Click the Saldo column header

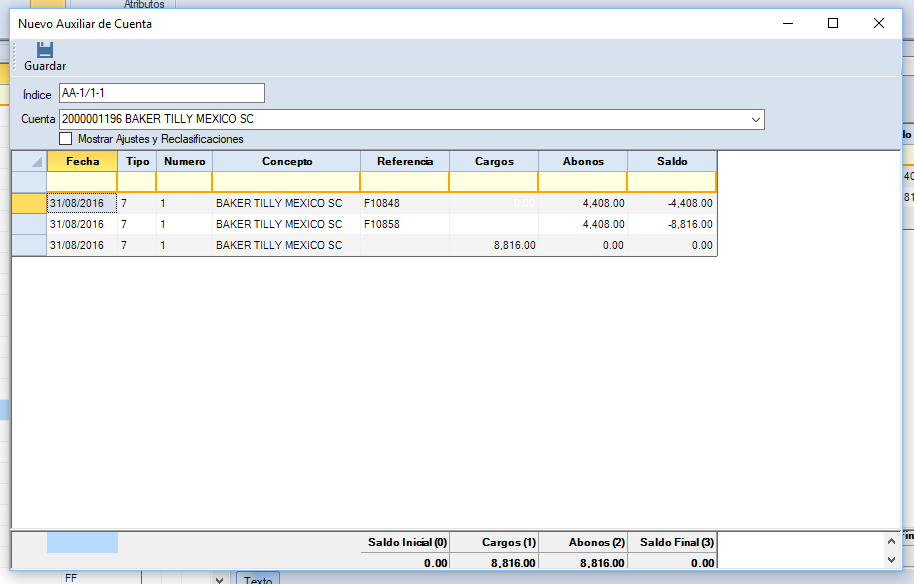point(672,161)
